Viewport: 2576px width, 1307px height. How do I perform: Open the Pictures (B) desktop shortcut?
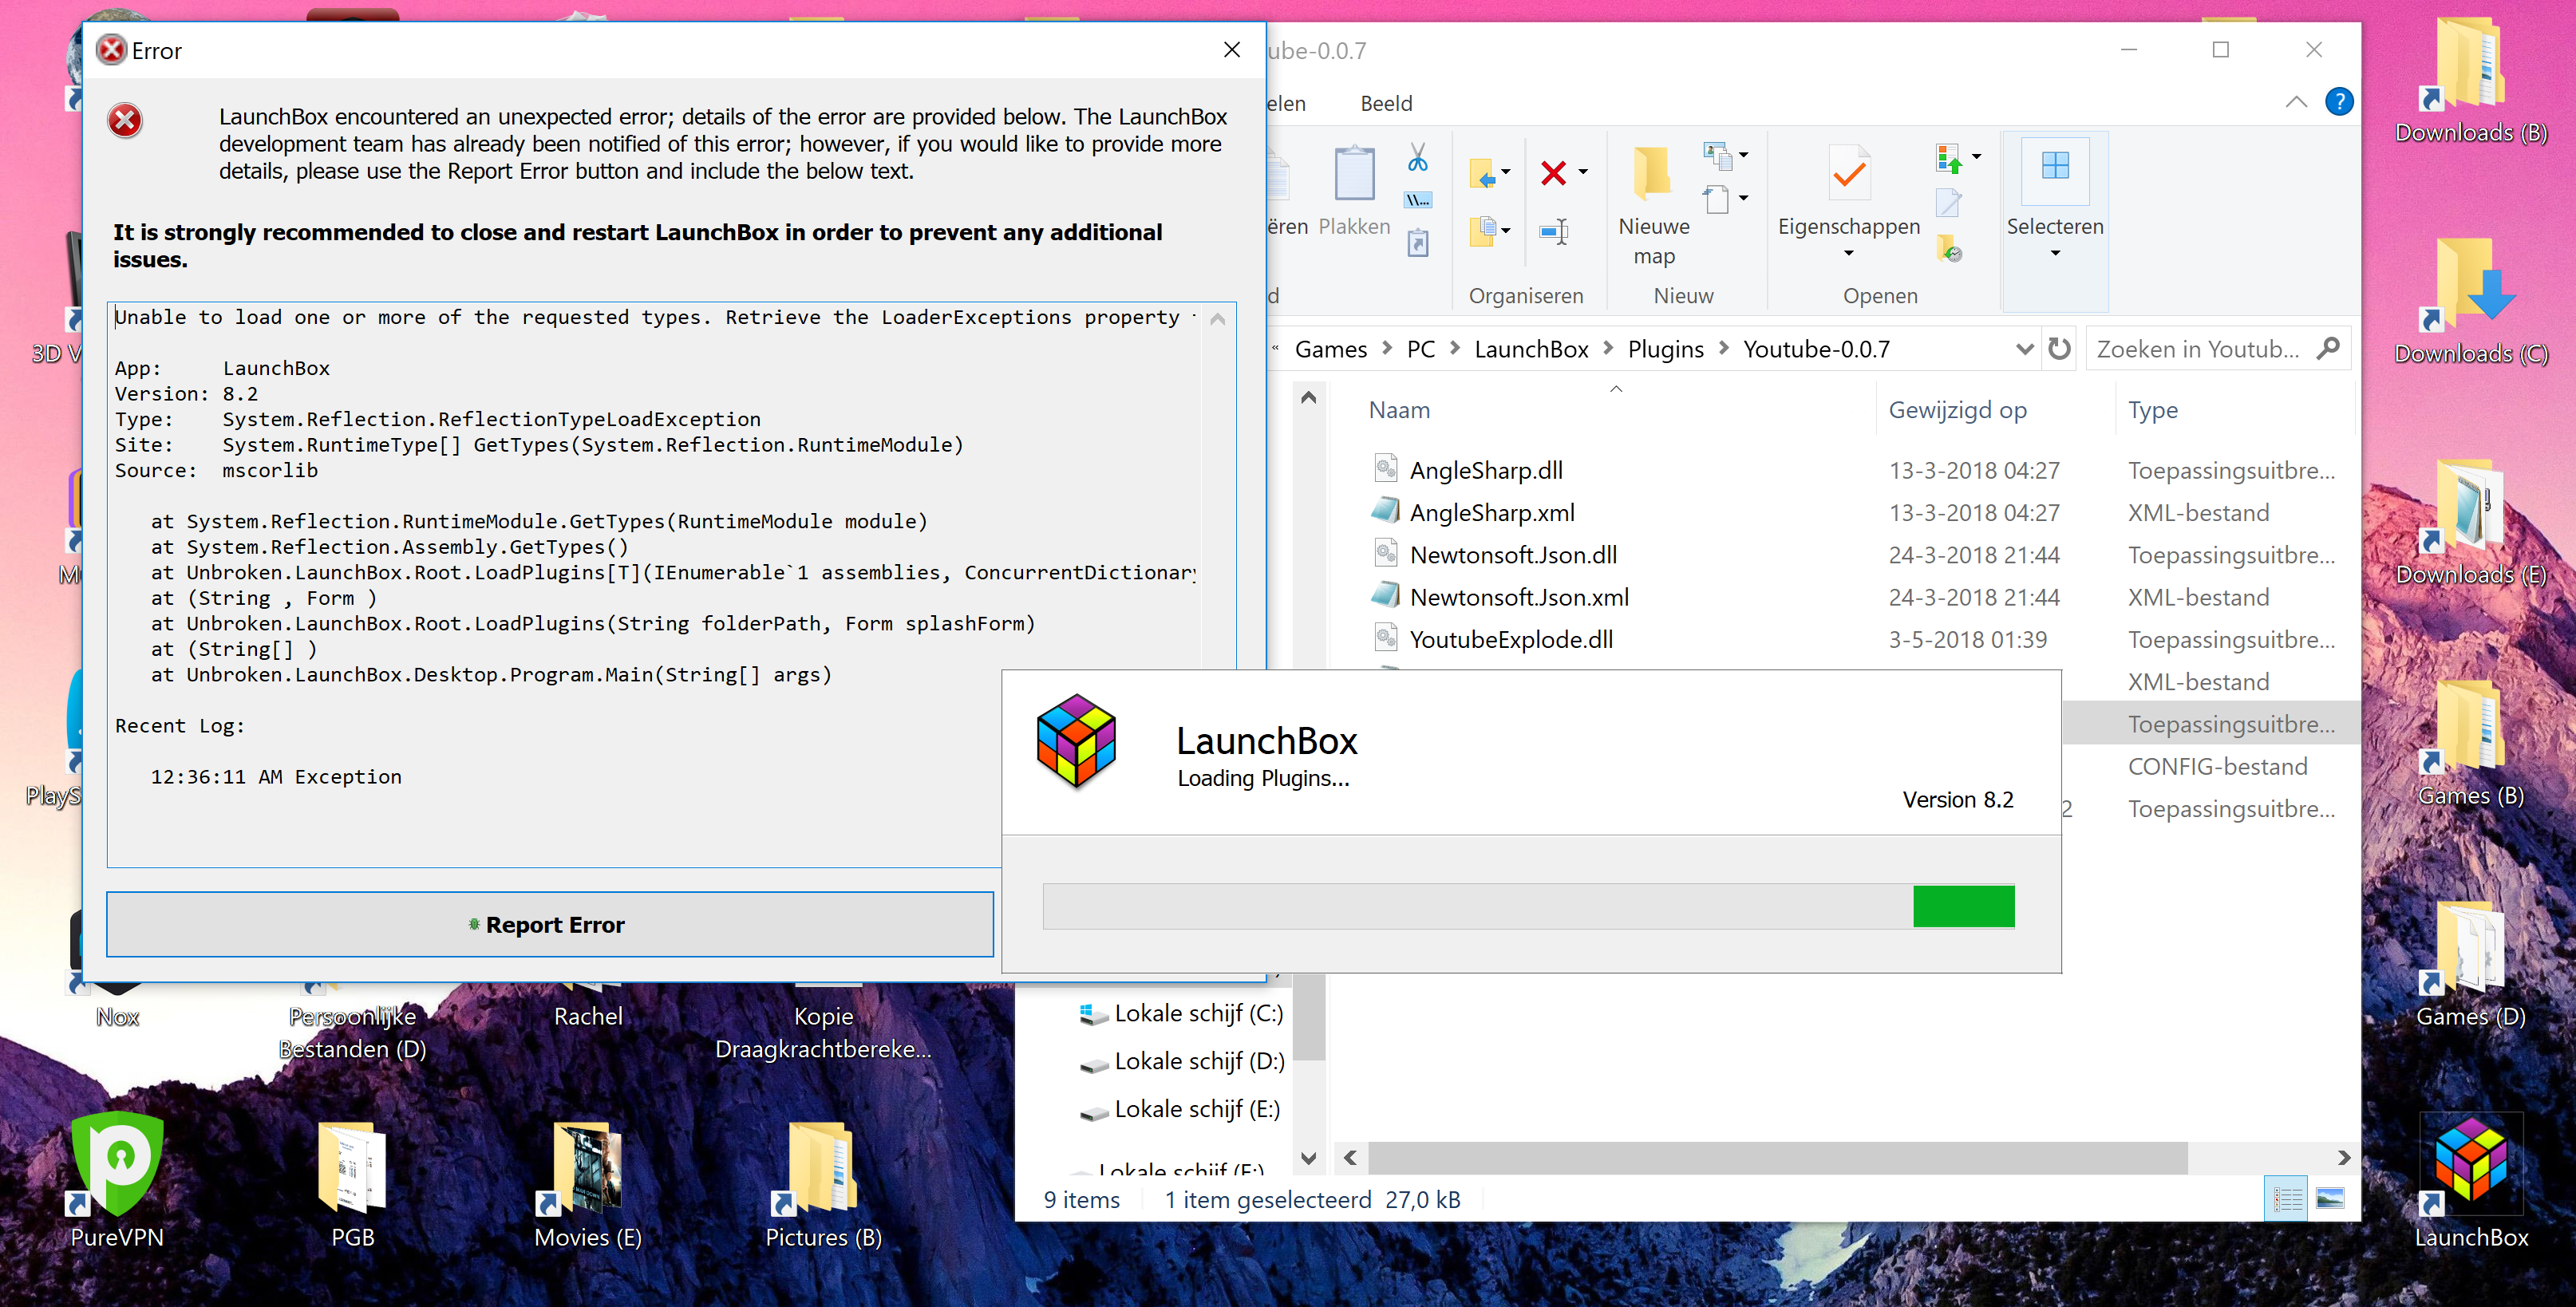point(823,1185)
